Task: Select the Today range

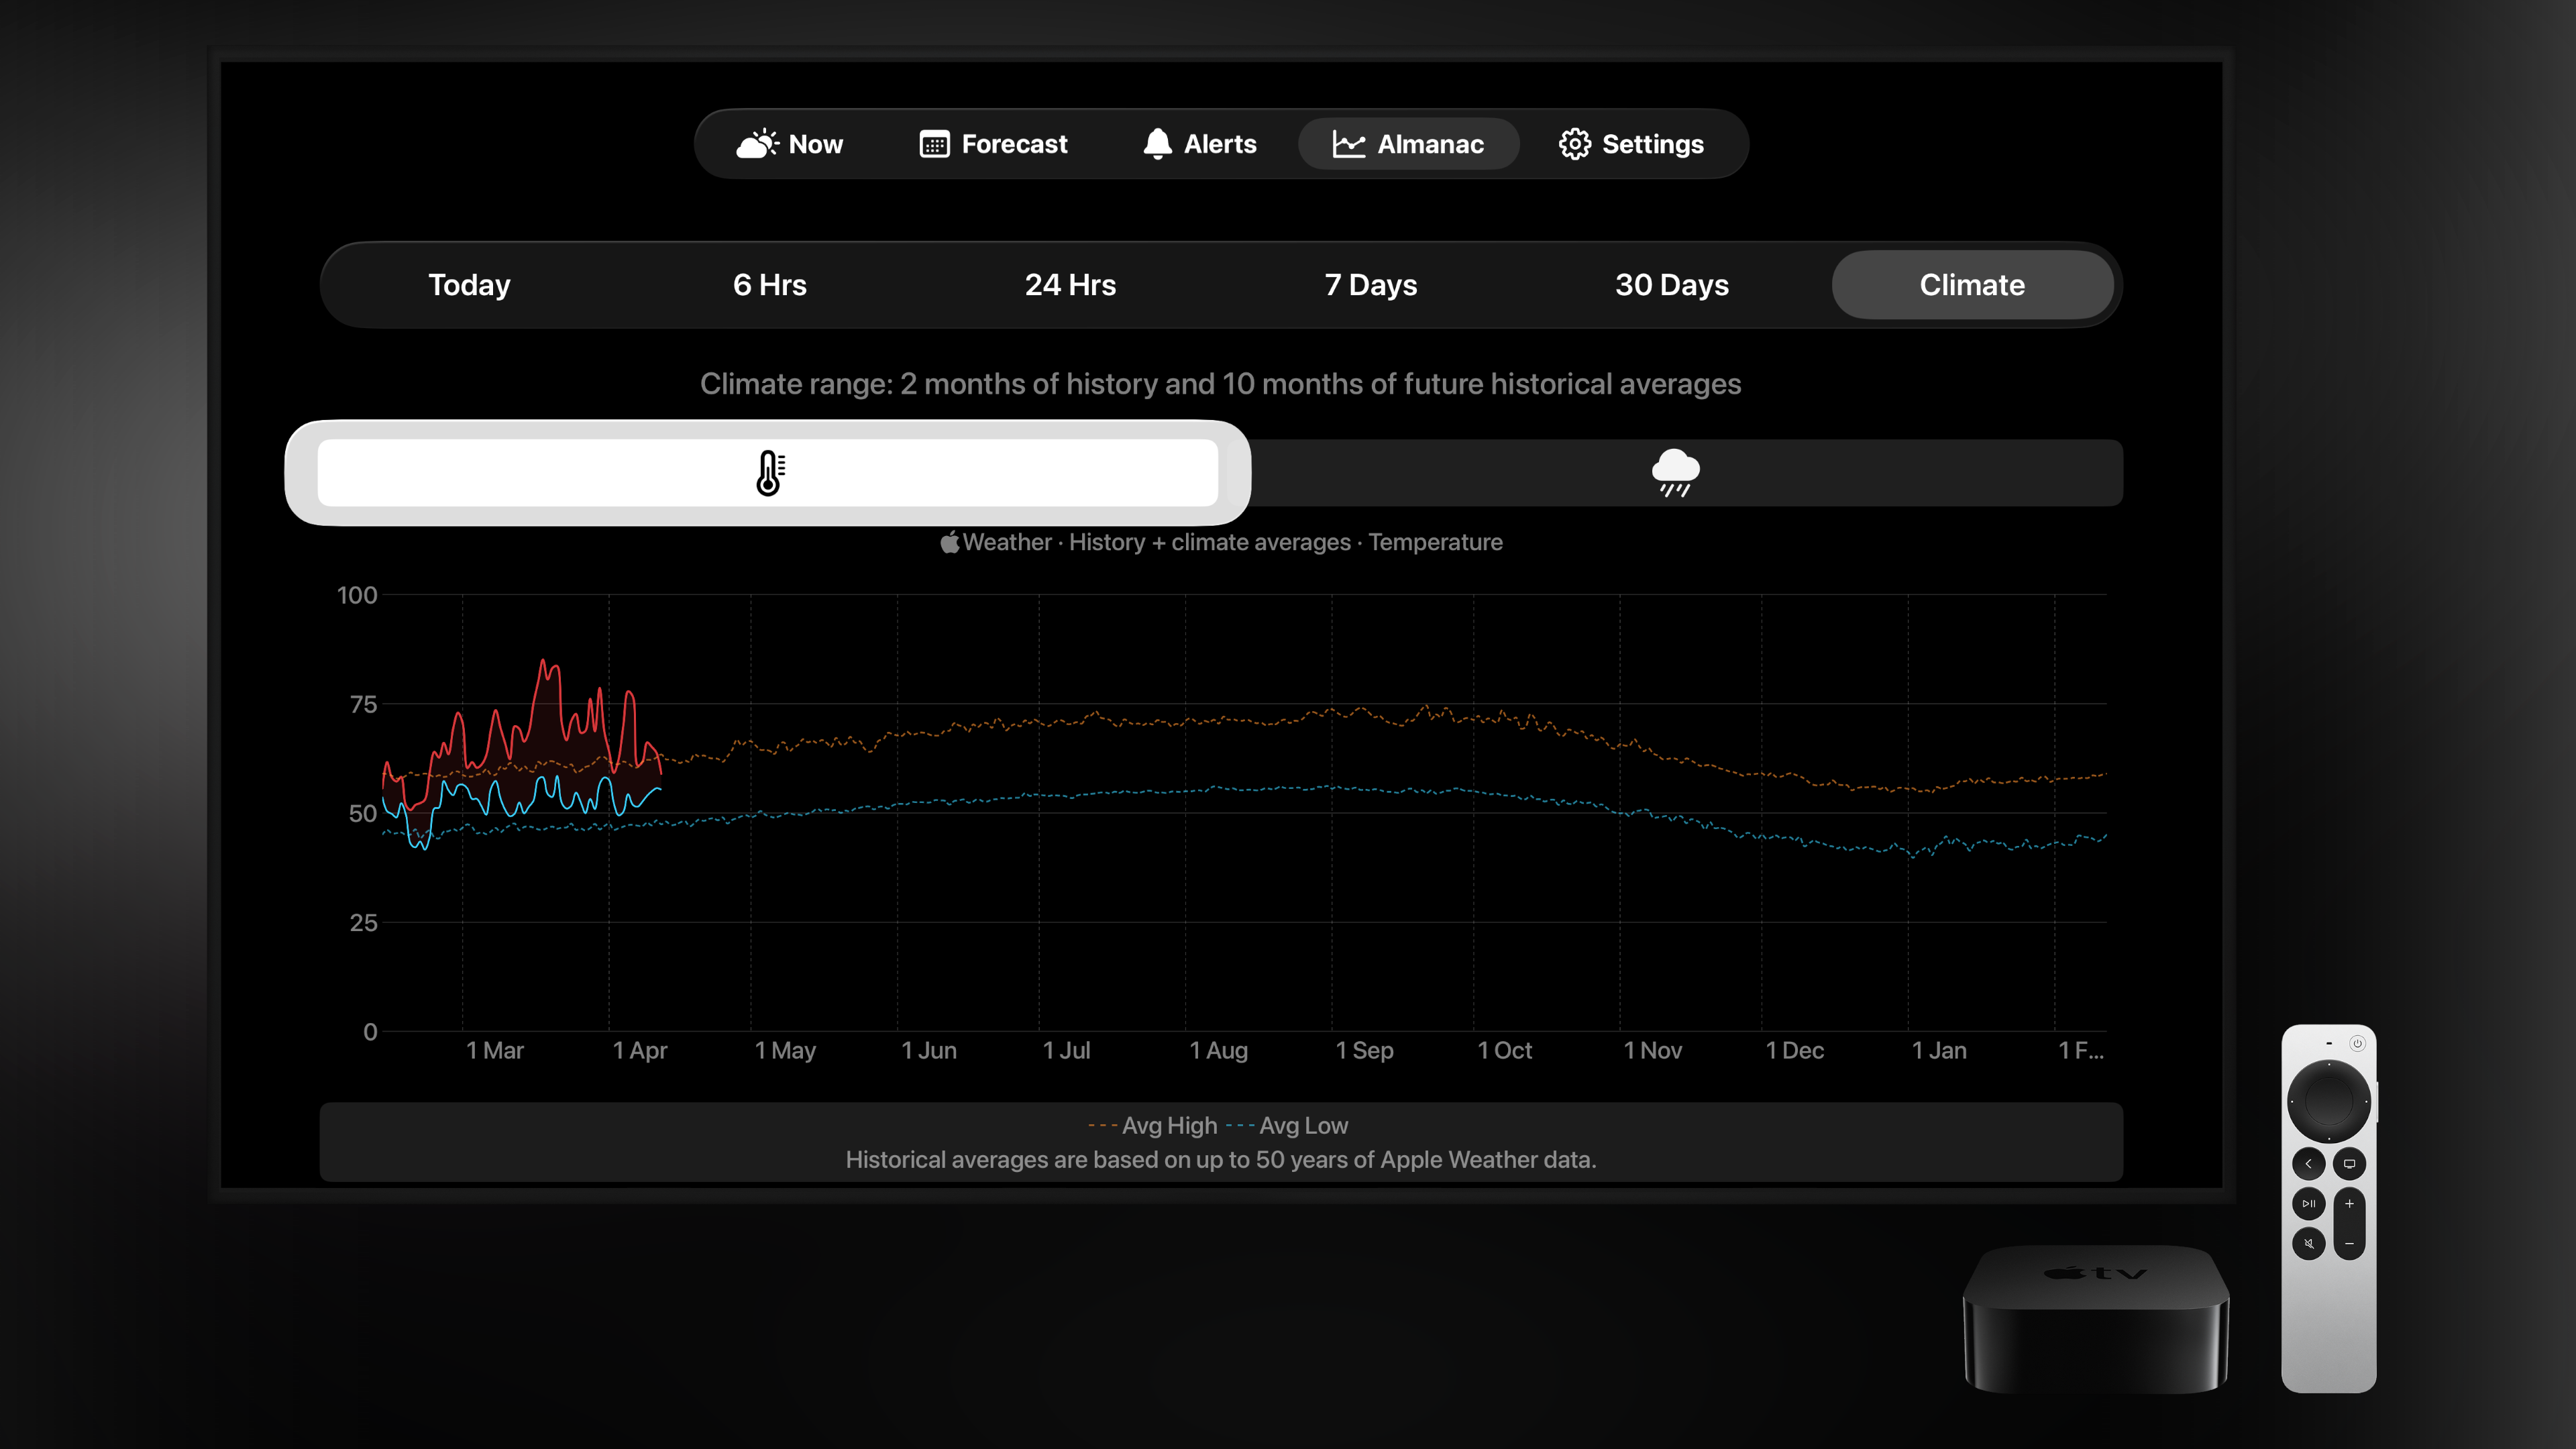Action: click(x=469, y=285)
